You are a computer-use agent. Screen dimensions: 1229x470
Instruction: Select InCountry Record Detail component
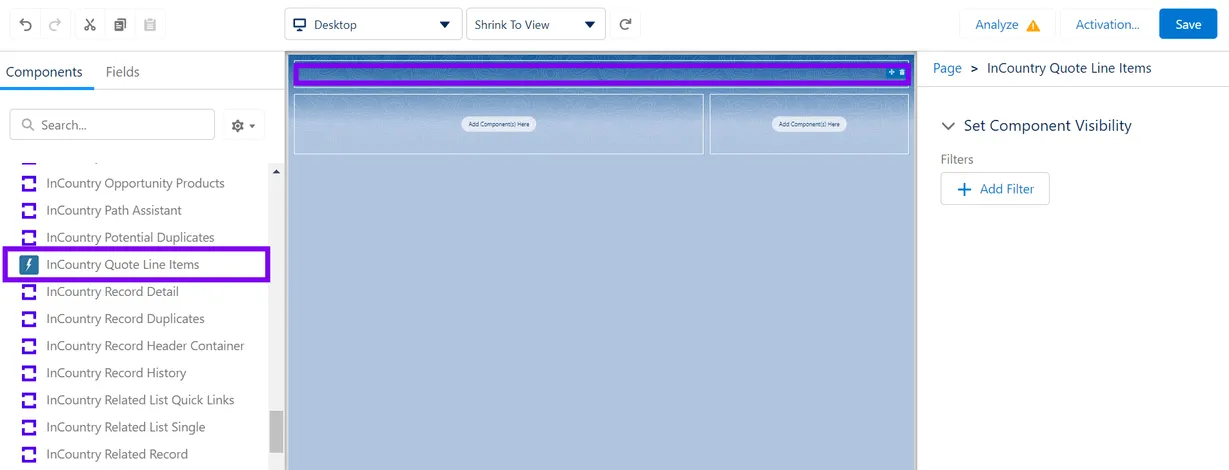tap(112, 292)
